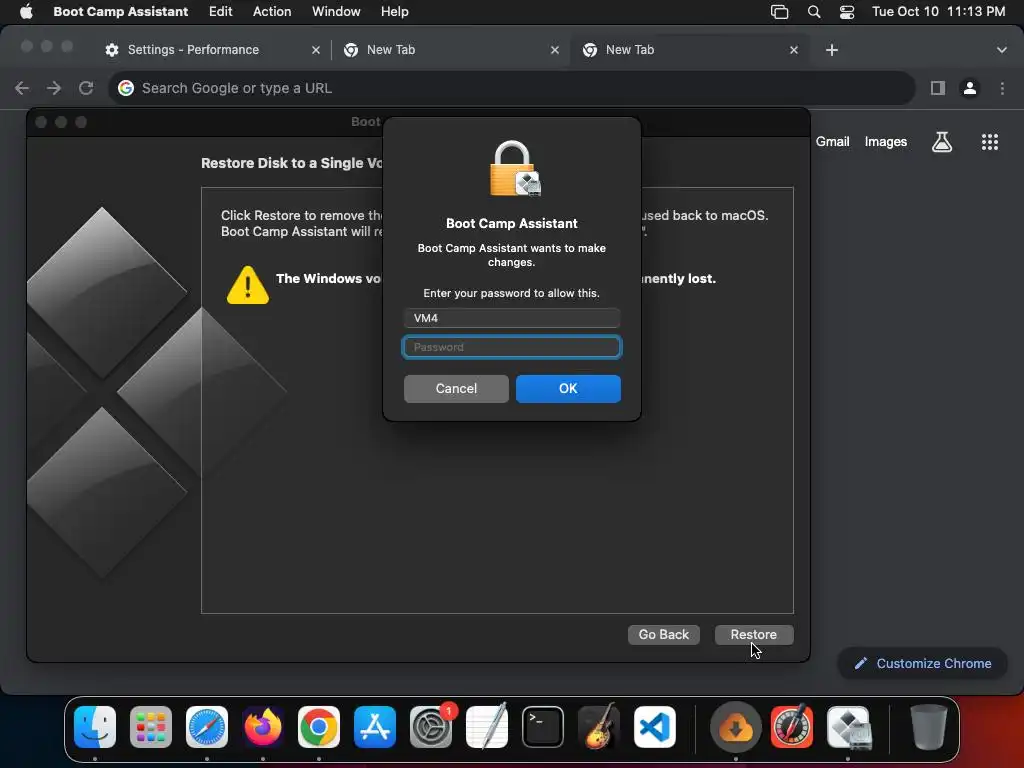Open the Help menu
This screenshot has width=1024, height=768.
(x=395, y=11)
